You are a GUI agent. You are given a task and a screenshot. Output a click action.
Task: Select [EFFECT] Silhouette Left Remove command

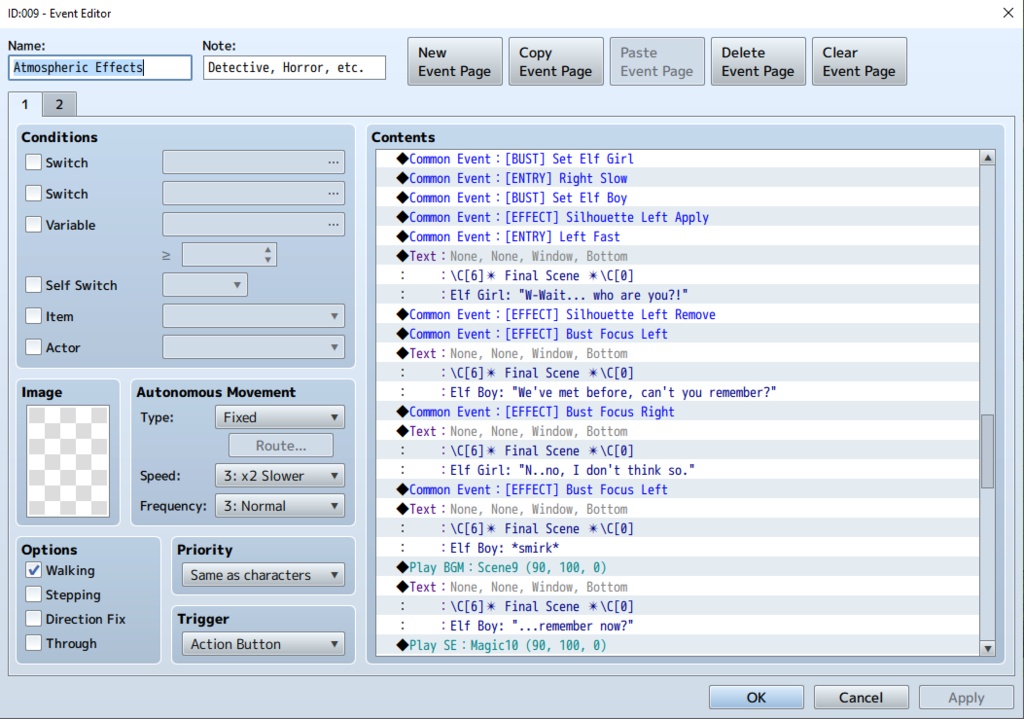pyautogui.click(x=677, y=314)
